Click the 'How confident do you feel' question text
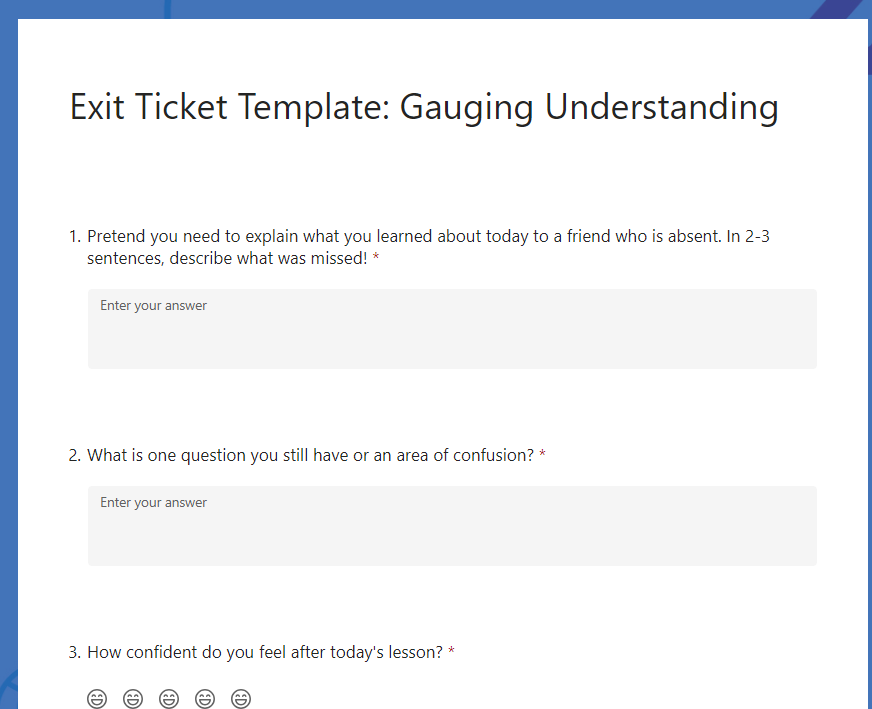Image resolution: width=872 pixels, height=709 pixels. [265, 652]
